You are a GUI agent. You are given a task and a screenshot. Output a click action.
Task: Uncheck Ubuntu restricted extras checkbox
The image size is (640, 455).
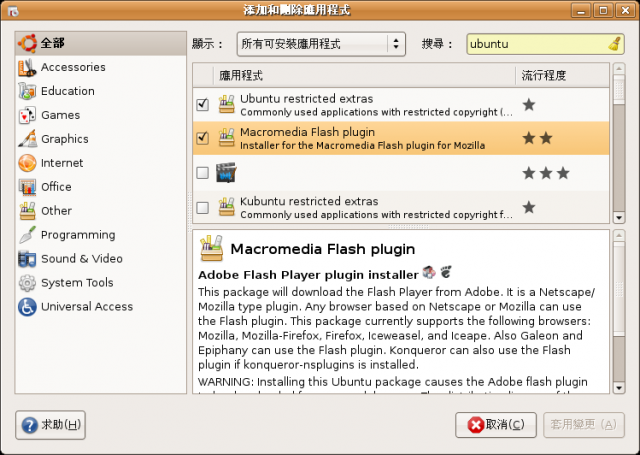coord(202,104)
